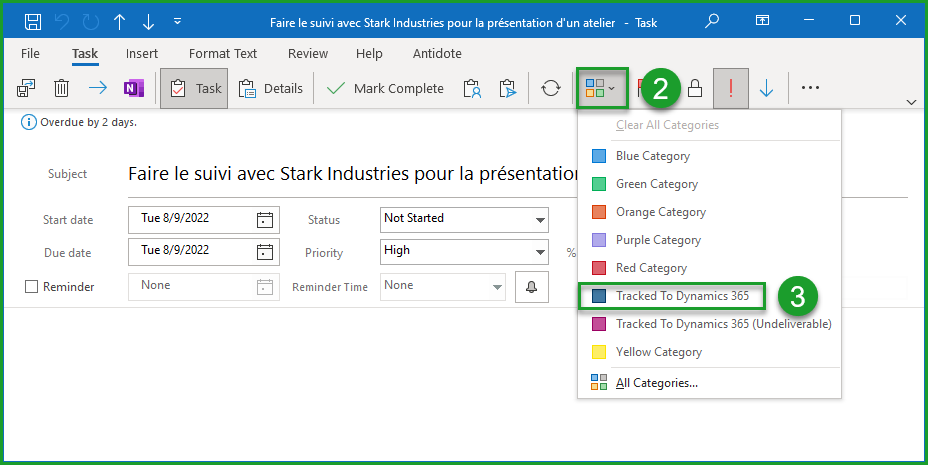
Task: Mark task as Private with lock icon
Action: [694, 88]
